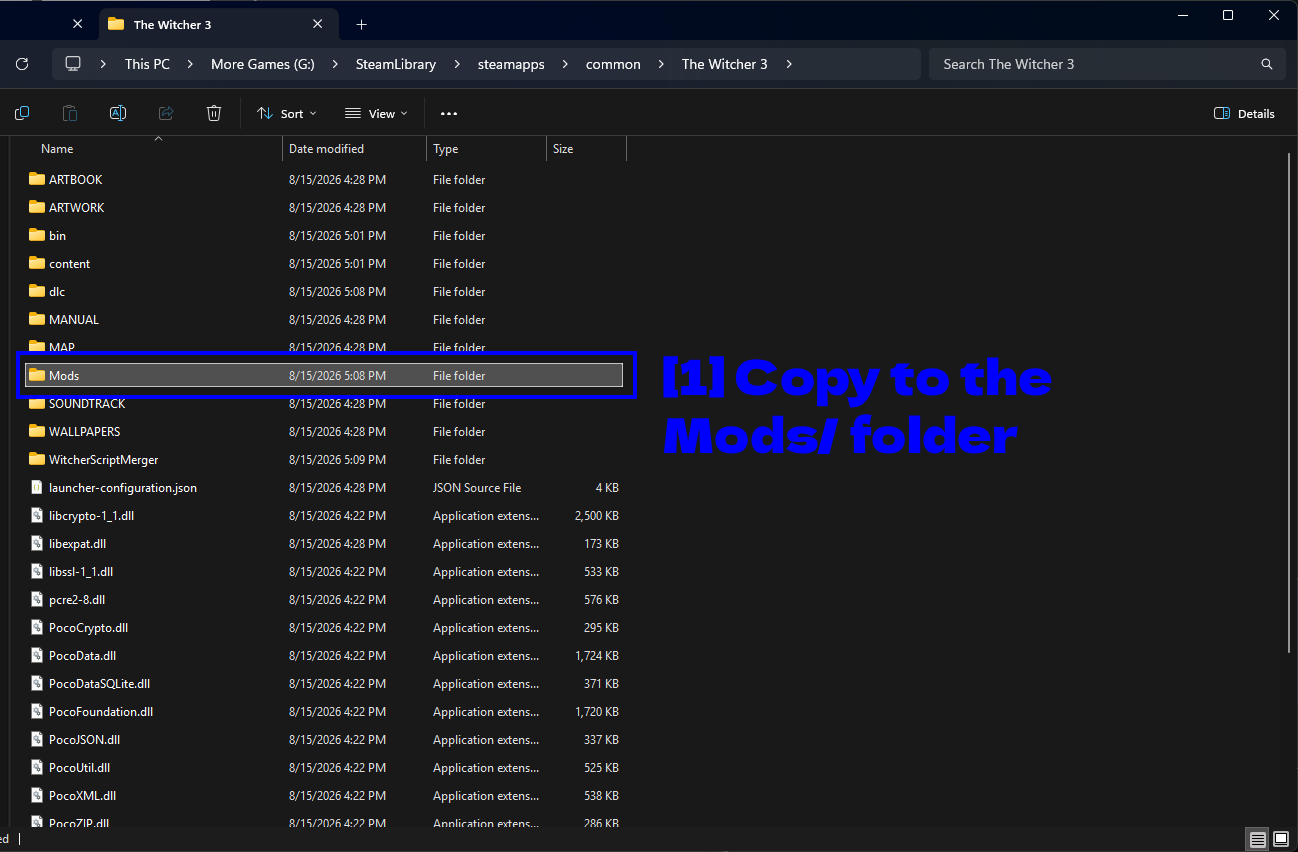This screenshot has height=852, width=1298.
Task: Open the View dropdown
Action: tap(376, 113)
